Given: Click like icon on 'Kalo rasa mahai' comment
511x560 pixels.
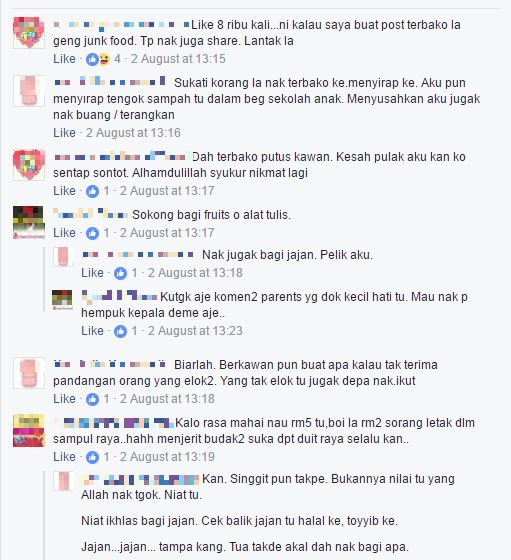Looking at the screenshot, I should (92, 457).
